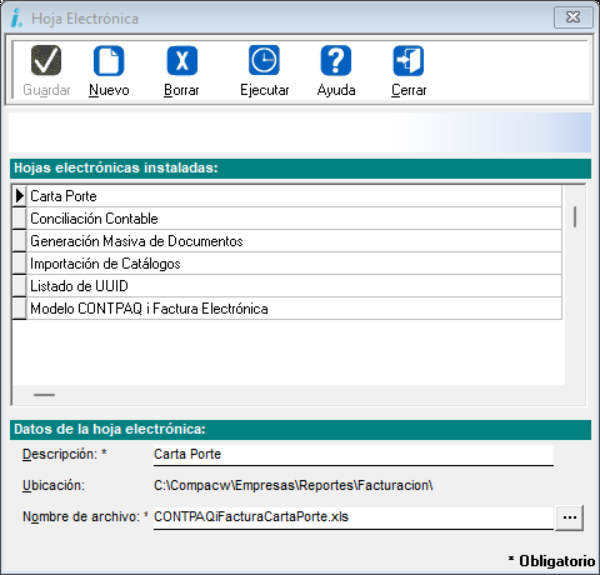The height and width of the screenshot is (575, 600).
Task: Create a new sheet with Nuevo icon
Action: [108, 62]
